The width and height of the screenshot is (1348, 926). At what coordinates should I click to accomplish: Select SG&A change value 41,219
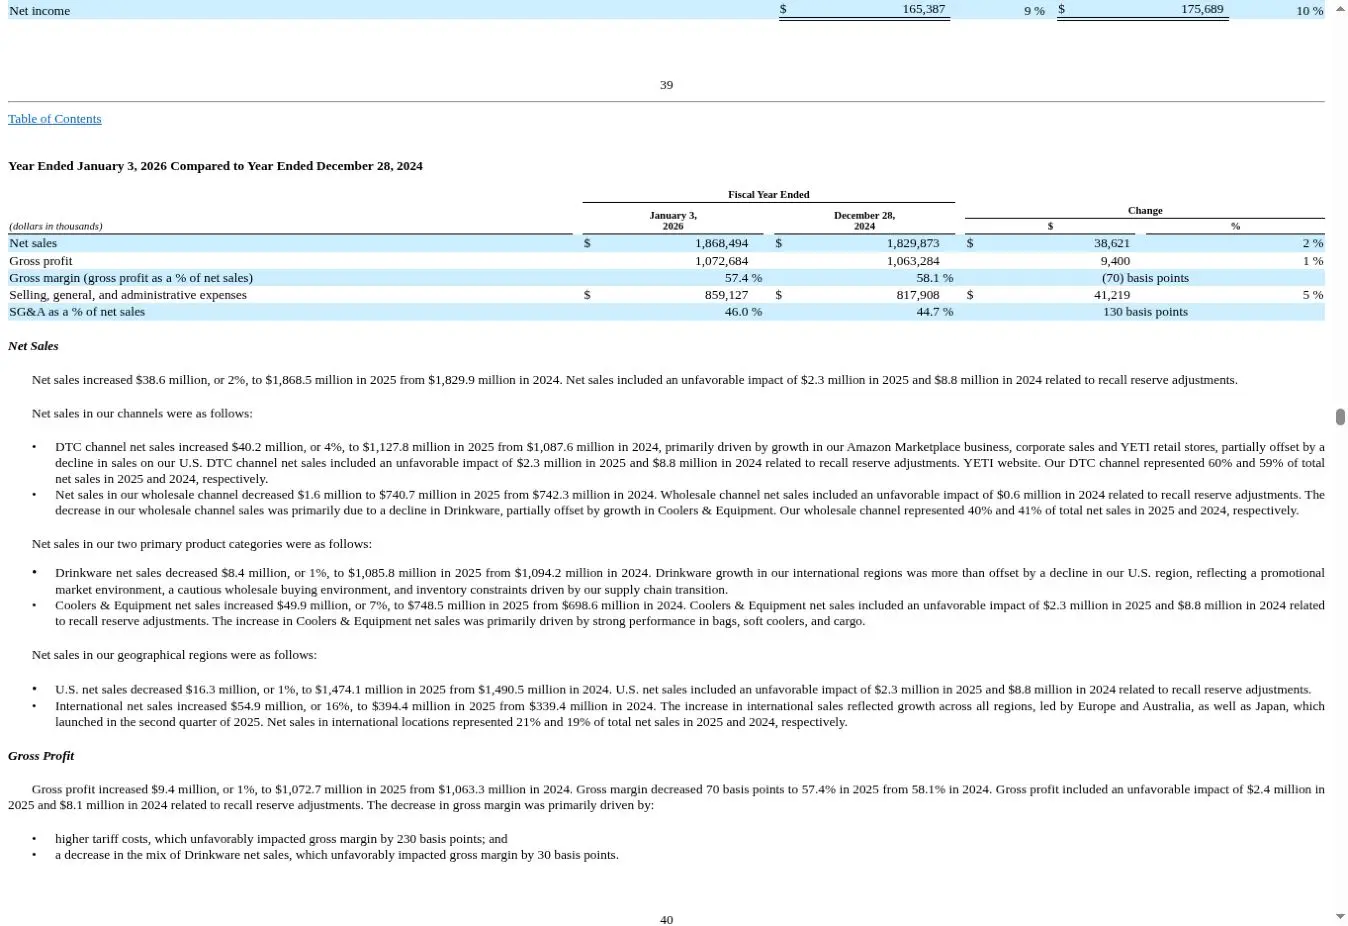1112,295
